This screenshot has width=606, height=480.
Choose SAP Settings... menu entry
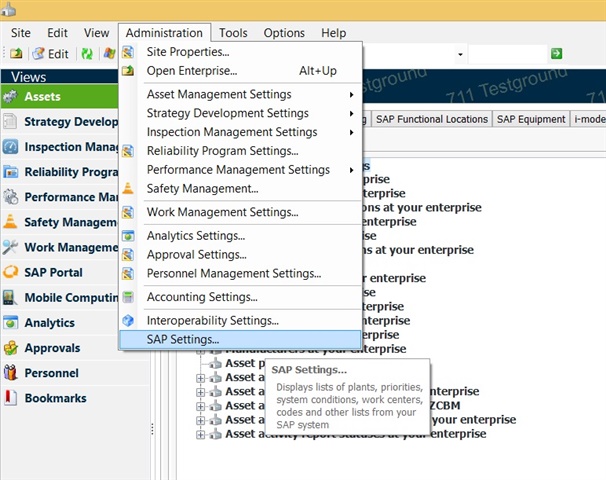tap(240, 339)
